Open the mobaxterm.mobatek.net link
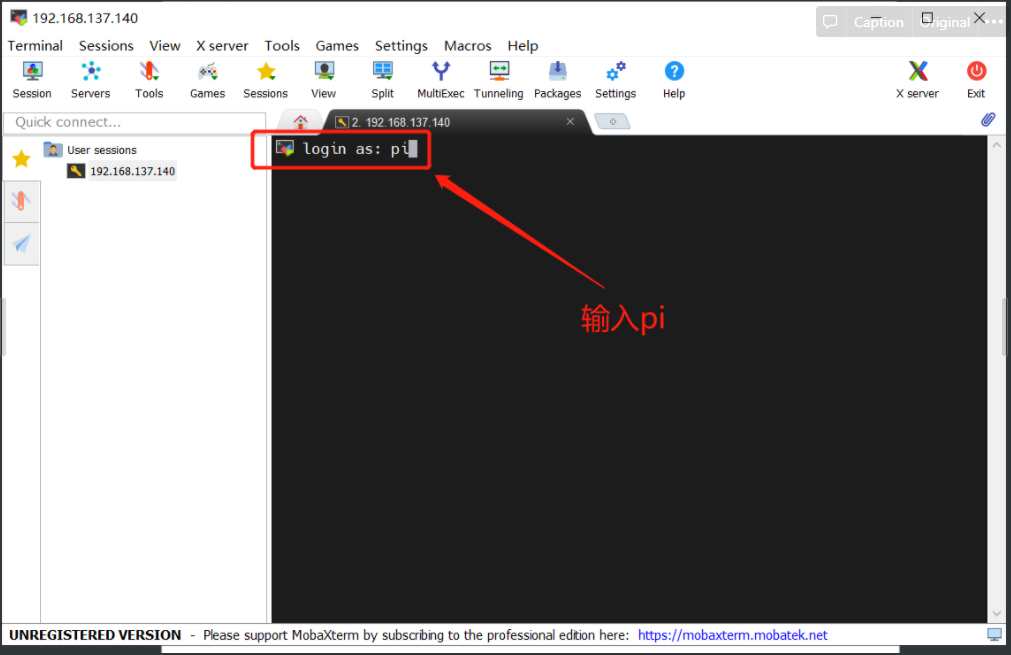Viewport: 1011px width, 655px height. click(x=732, y=635)
